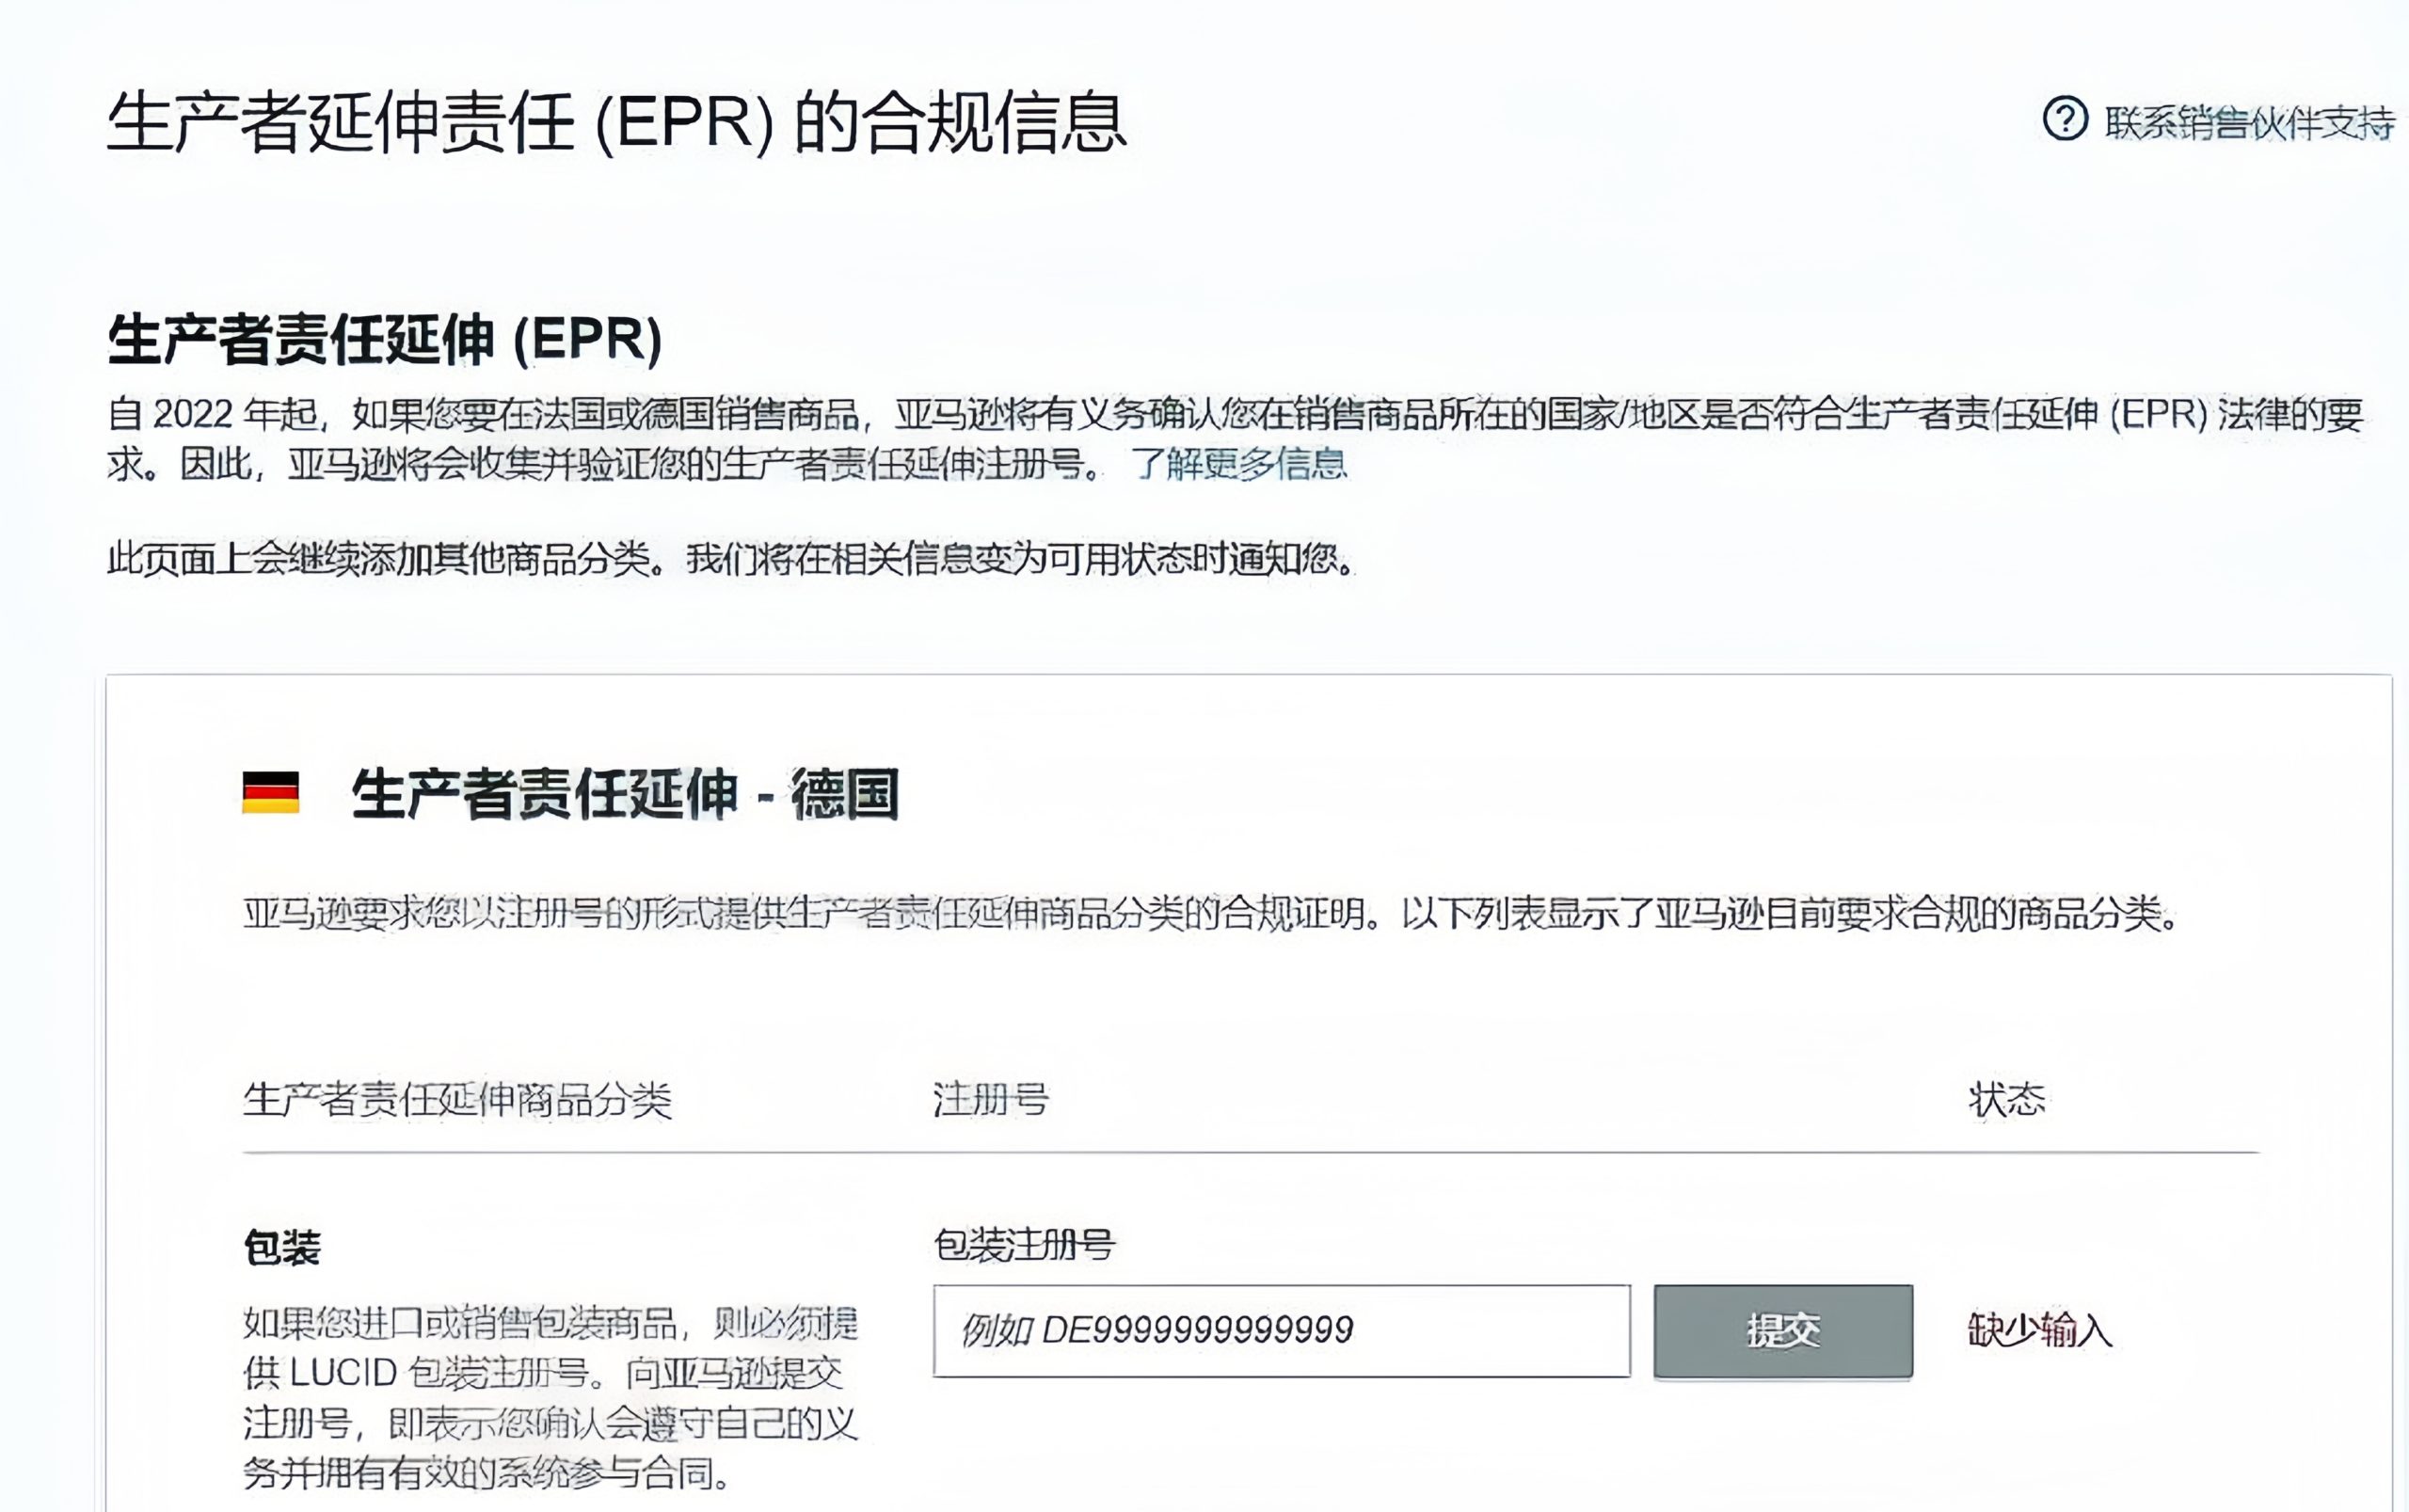Follow the 了解更多信息 link
The width and height of the screenshot is (2409, 1512).
pyautogui.click(x=1239, y=464)
